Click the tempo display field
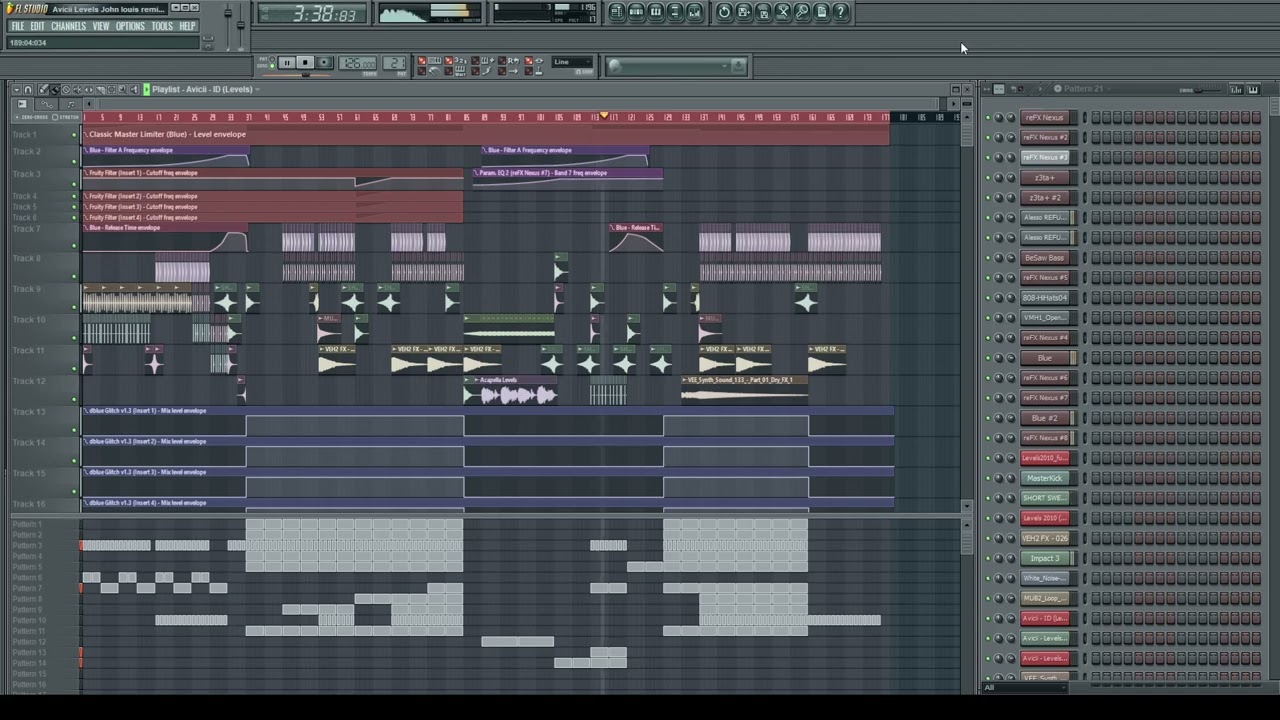Image resolution: width=1280 pixels, height=720 pixels. (x=357, y=63)
